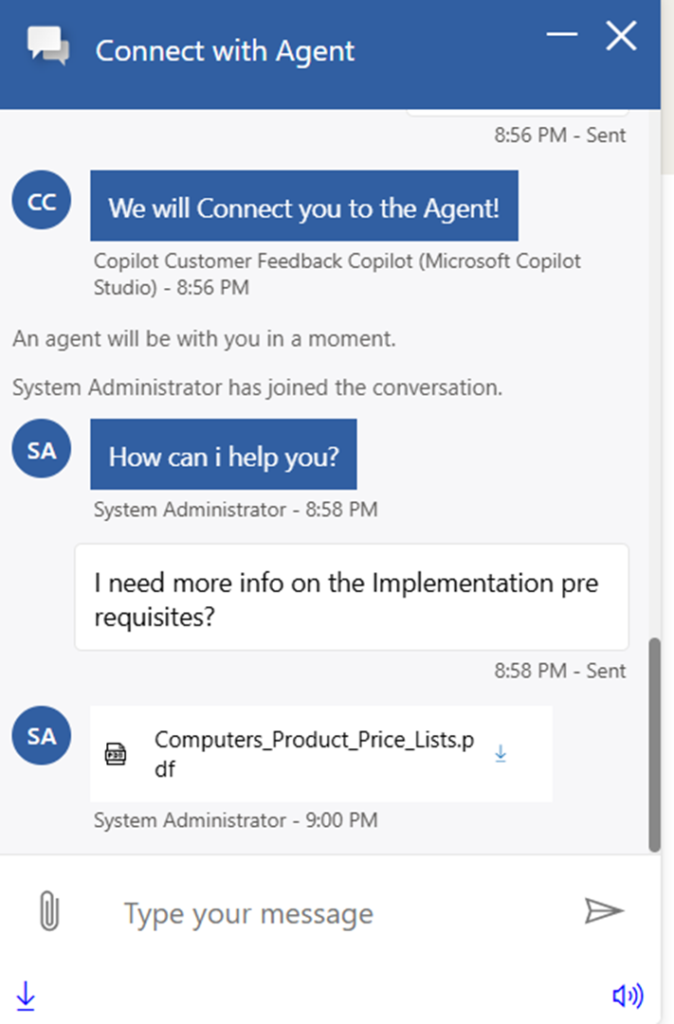
Task: Click the paperclip attach file icon
Action: point(48,911)
